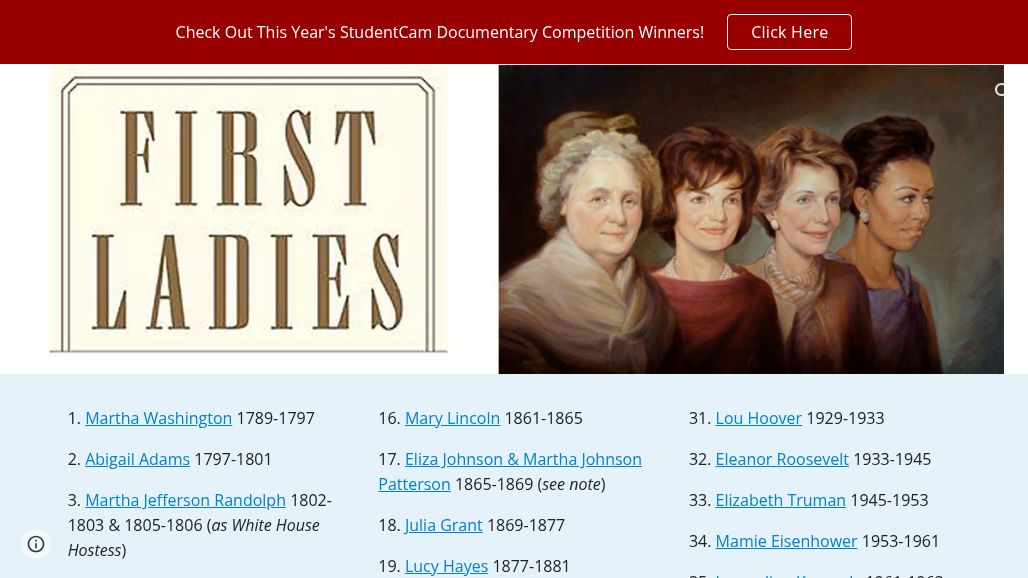Select the Mamie Eisenhower link
Viewport: 1028px width, 578px height.
click(786, 541)
